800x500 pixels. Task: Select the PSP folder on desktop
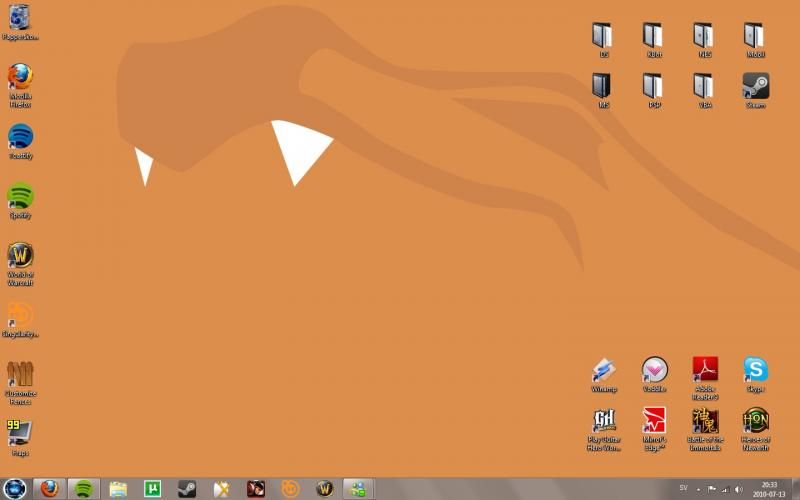pyautogui.click(x=654, y=87)
